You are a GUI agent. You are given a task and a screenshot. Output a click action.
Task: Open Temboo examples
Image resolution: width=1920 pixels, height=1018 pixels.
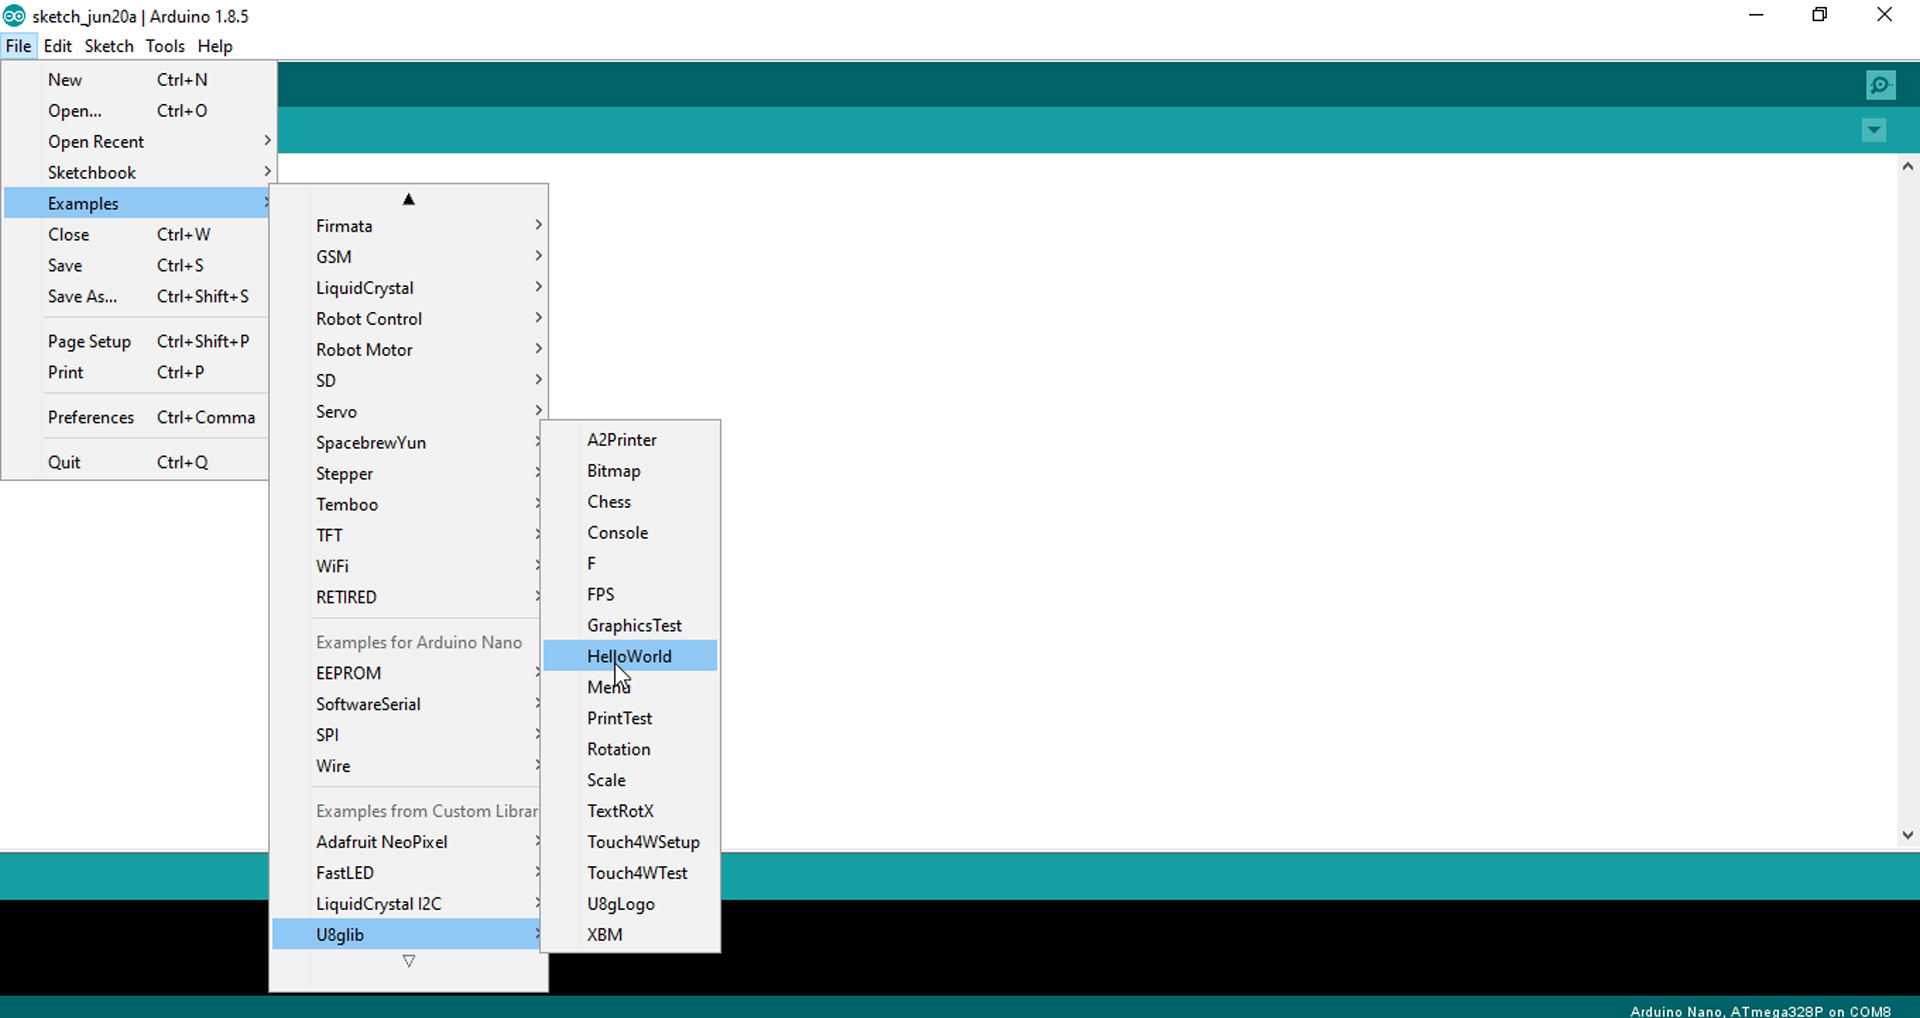tap(406, 505)
